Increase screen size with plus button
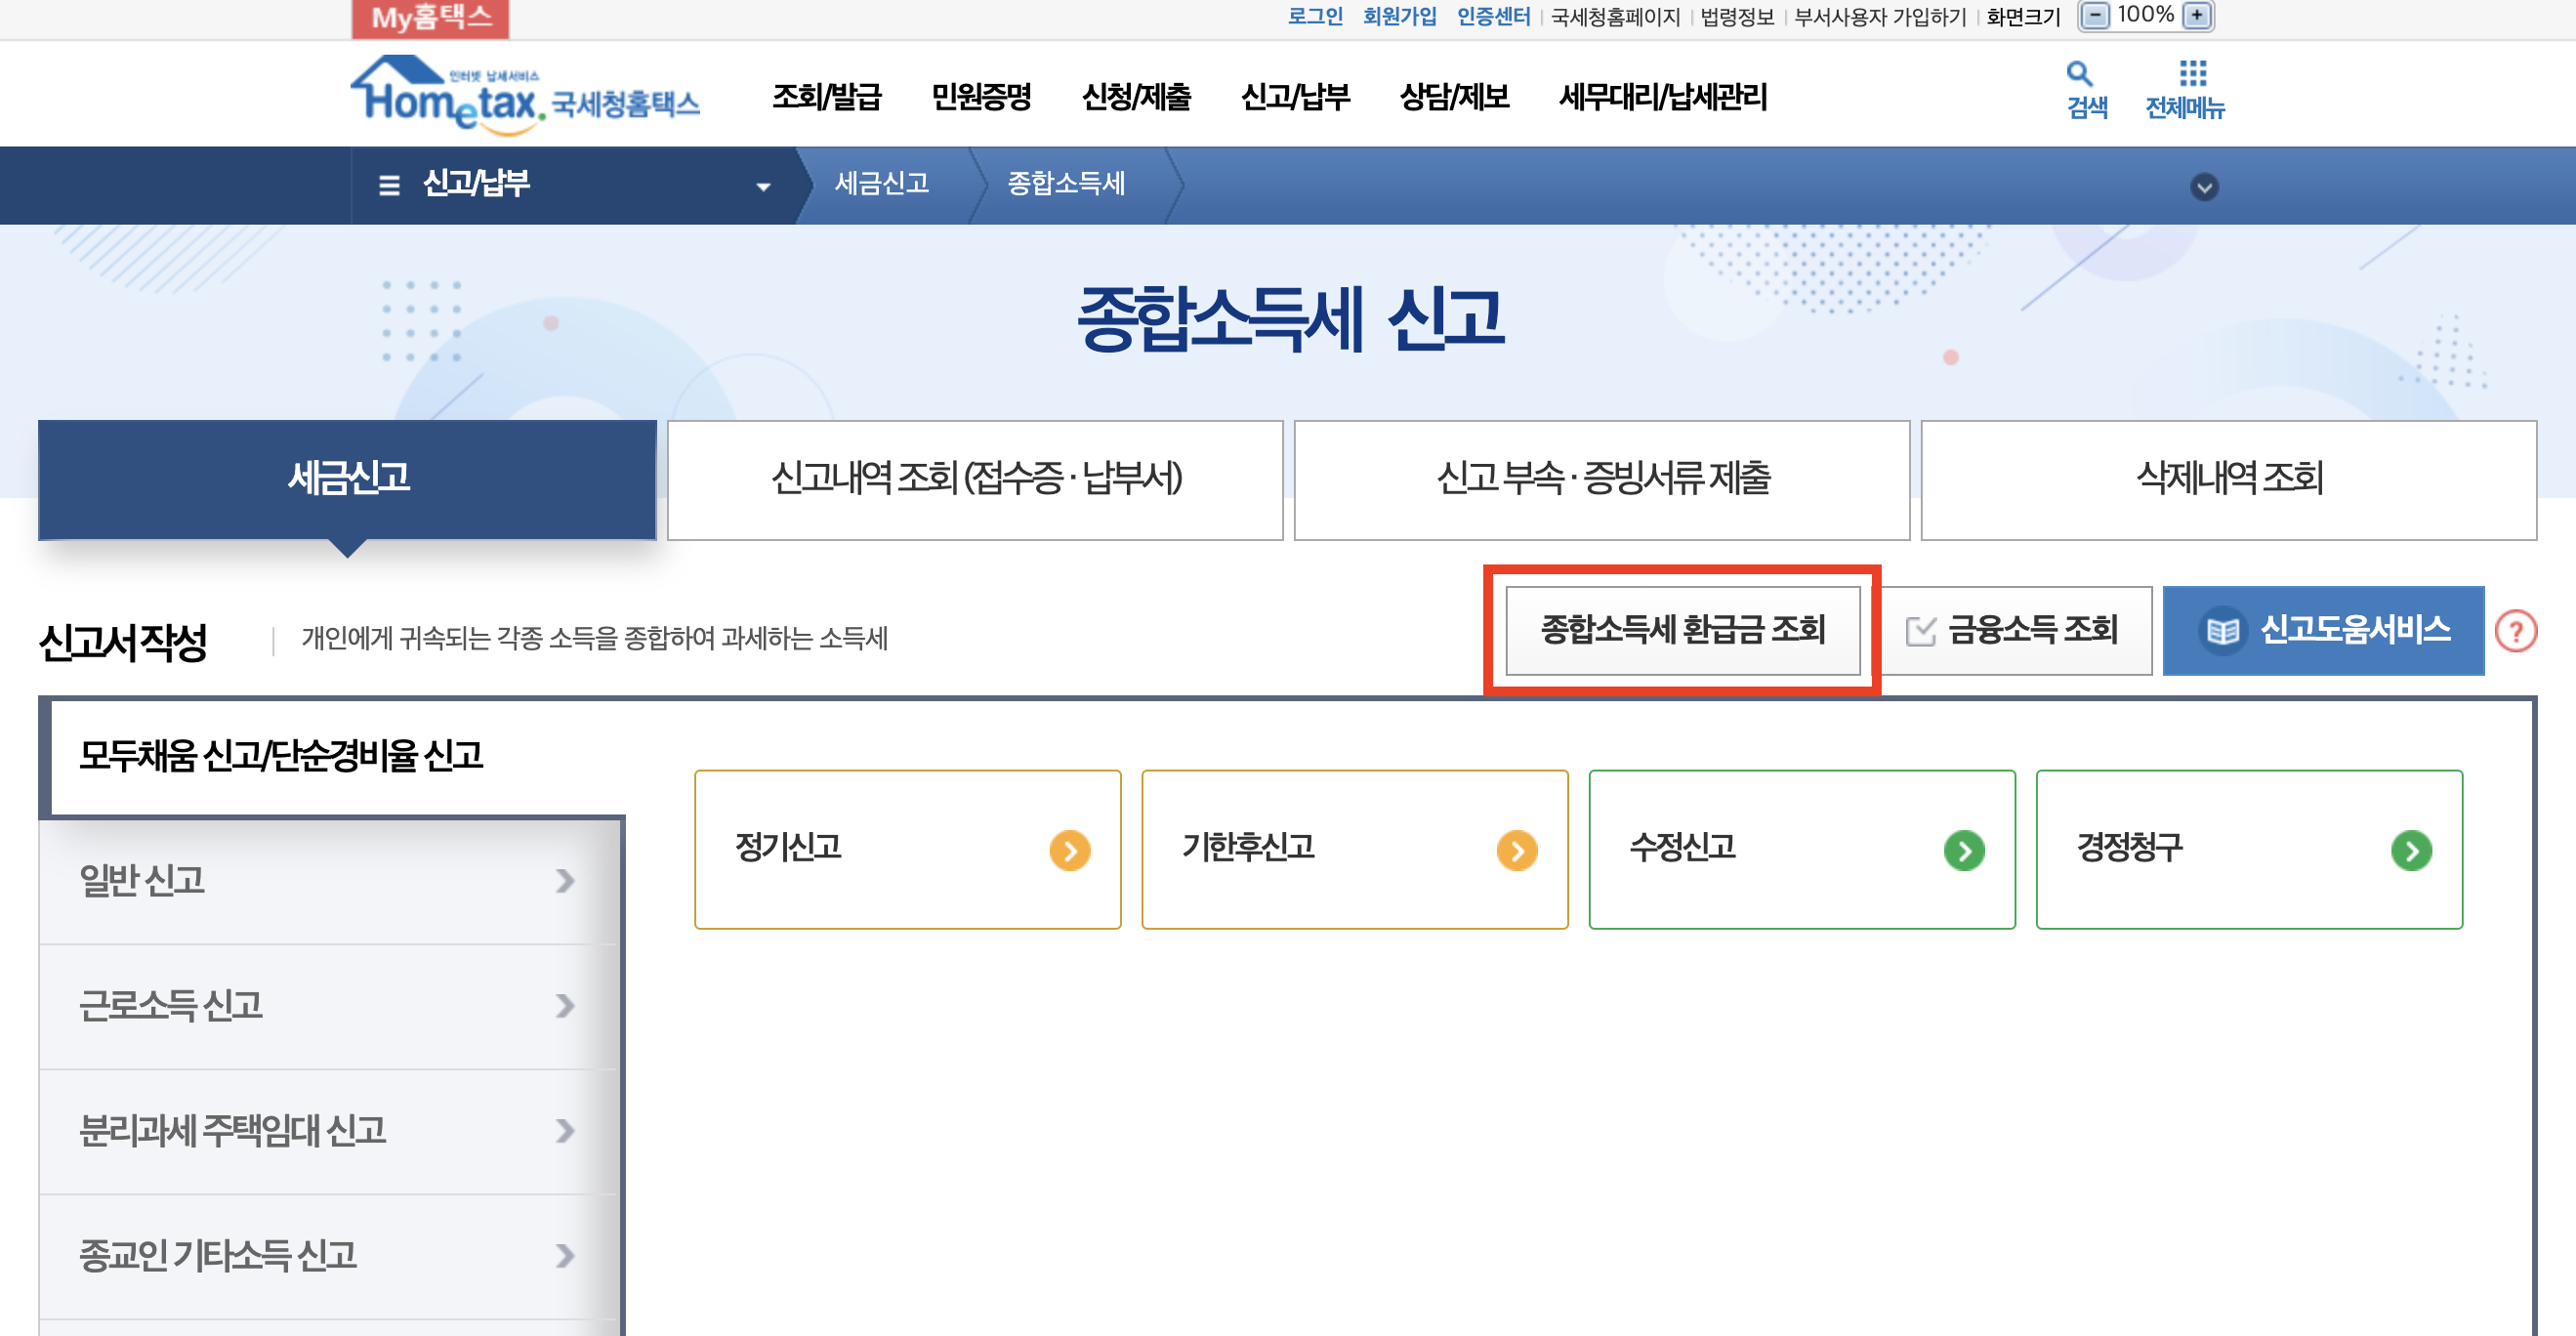This screenshot has width=2576, height=1336. tap(2196, 15)
